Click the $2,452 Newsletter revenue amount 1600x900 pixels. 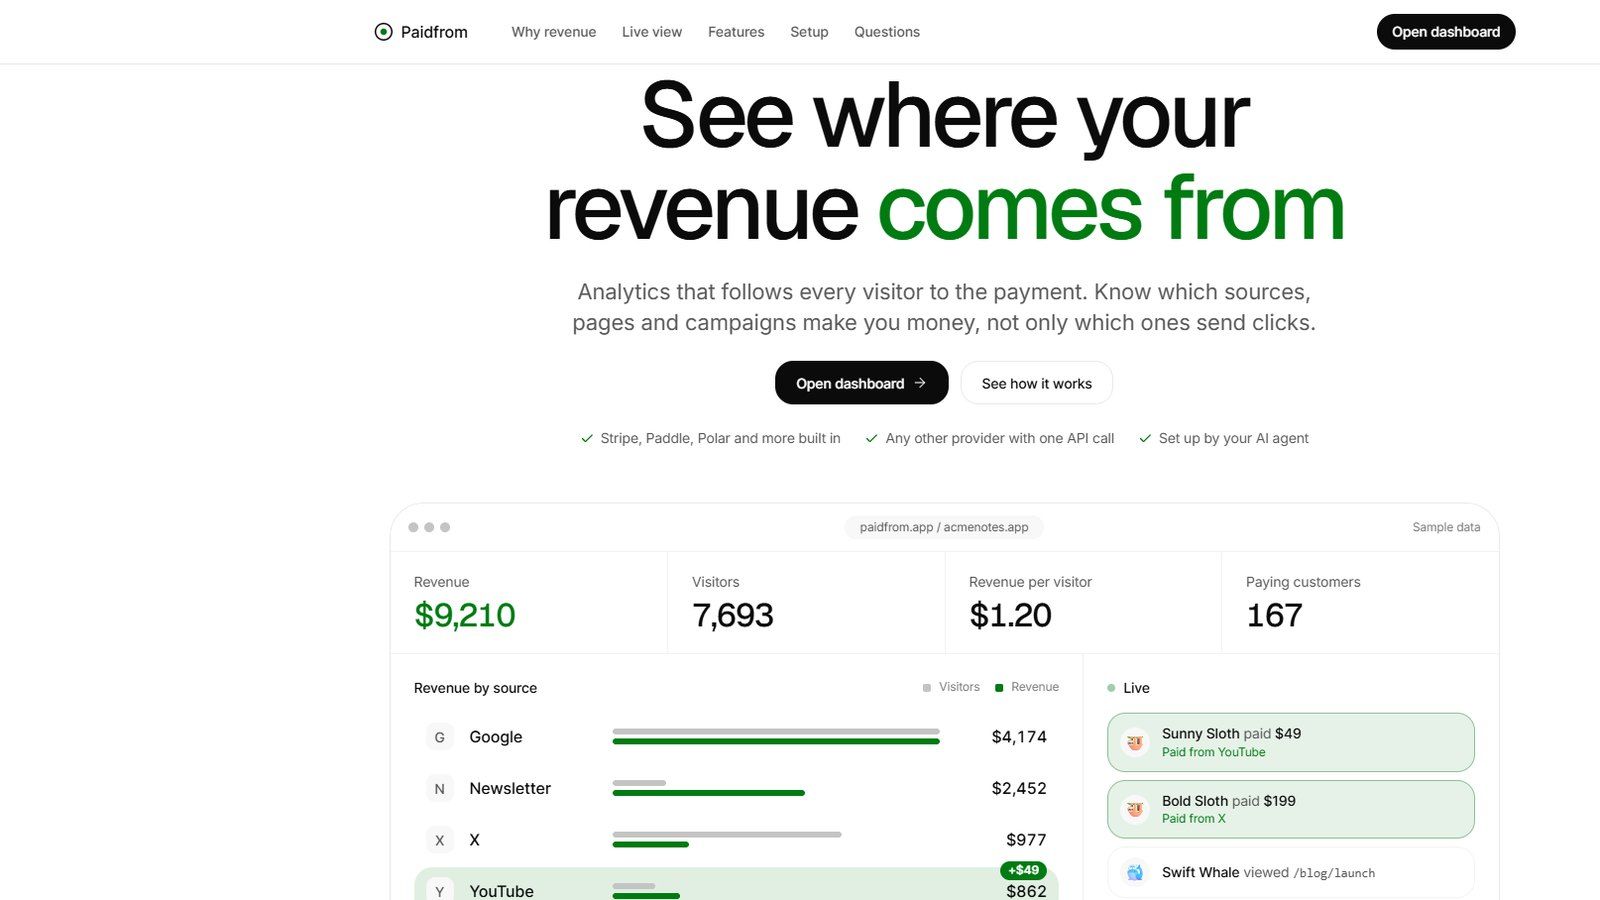tap(1019, 789)
